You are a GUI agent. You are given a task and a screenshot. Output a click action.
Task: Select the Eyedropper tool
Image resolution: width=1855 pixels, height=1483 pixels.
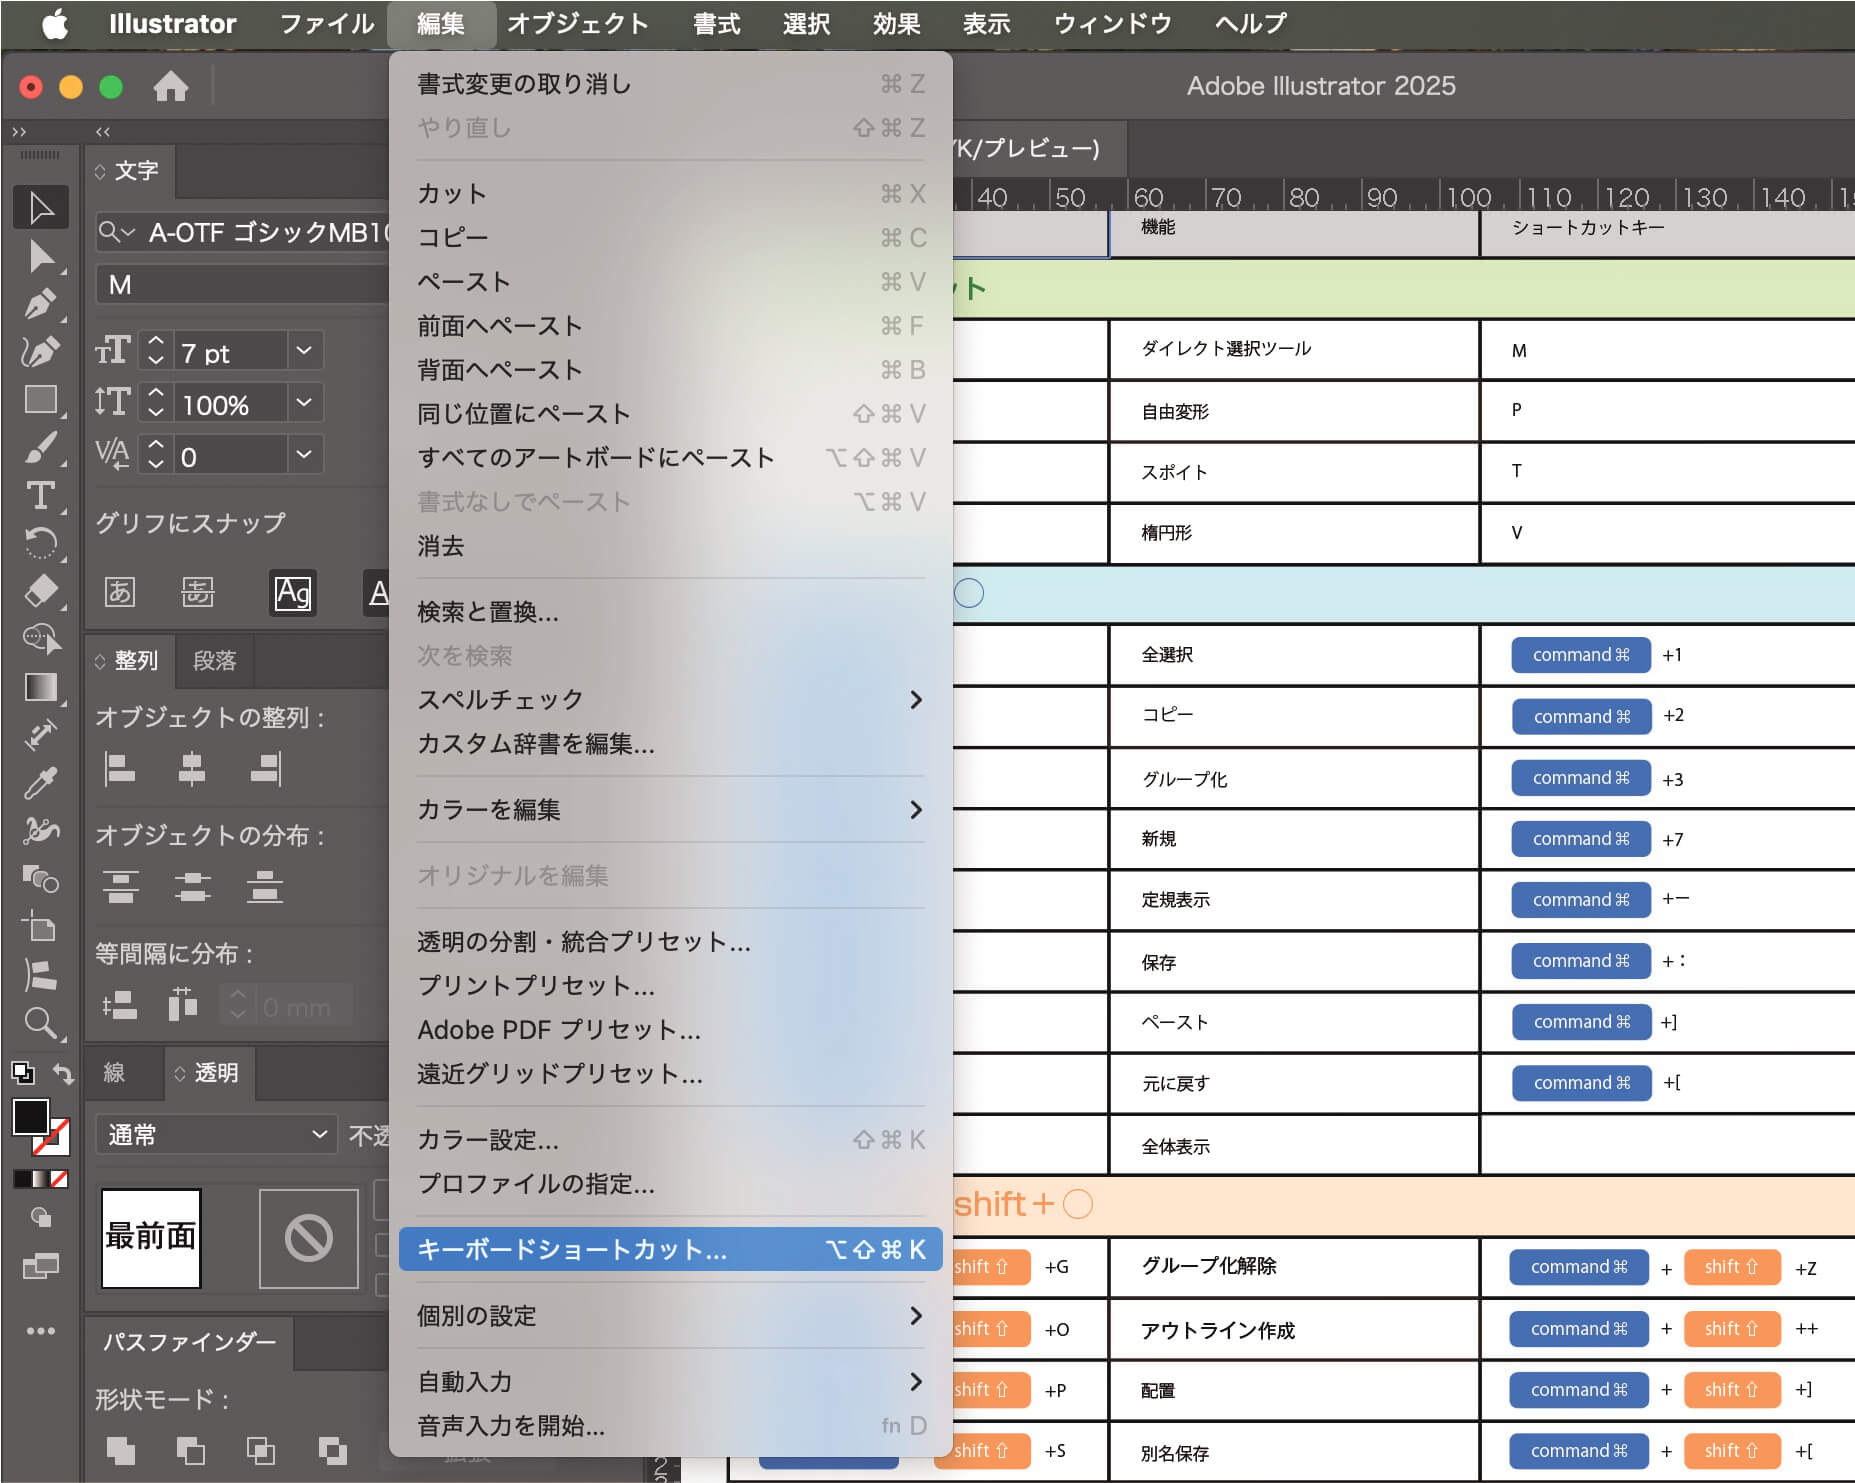(42, 782)
